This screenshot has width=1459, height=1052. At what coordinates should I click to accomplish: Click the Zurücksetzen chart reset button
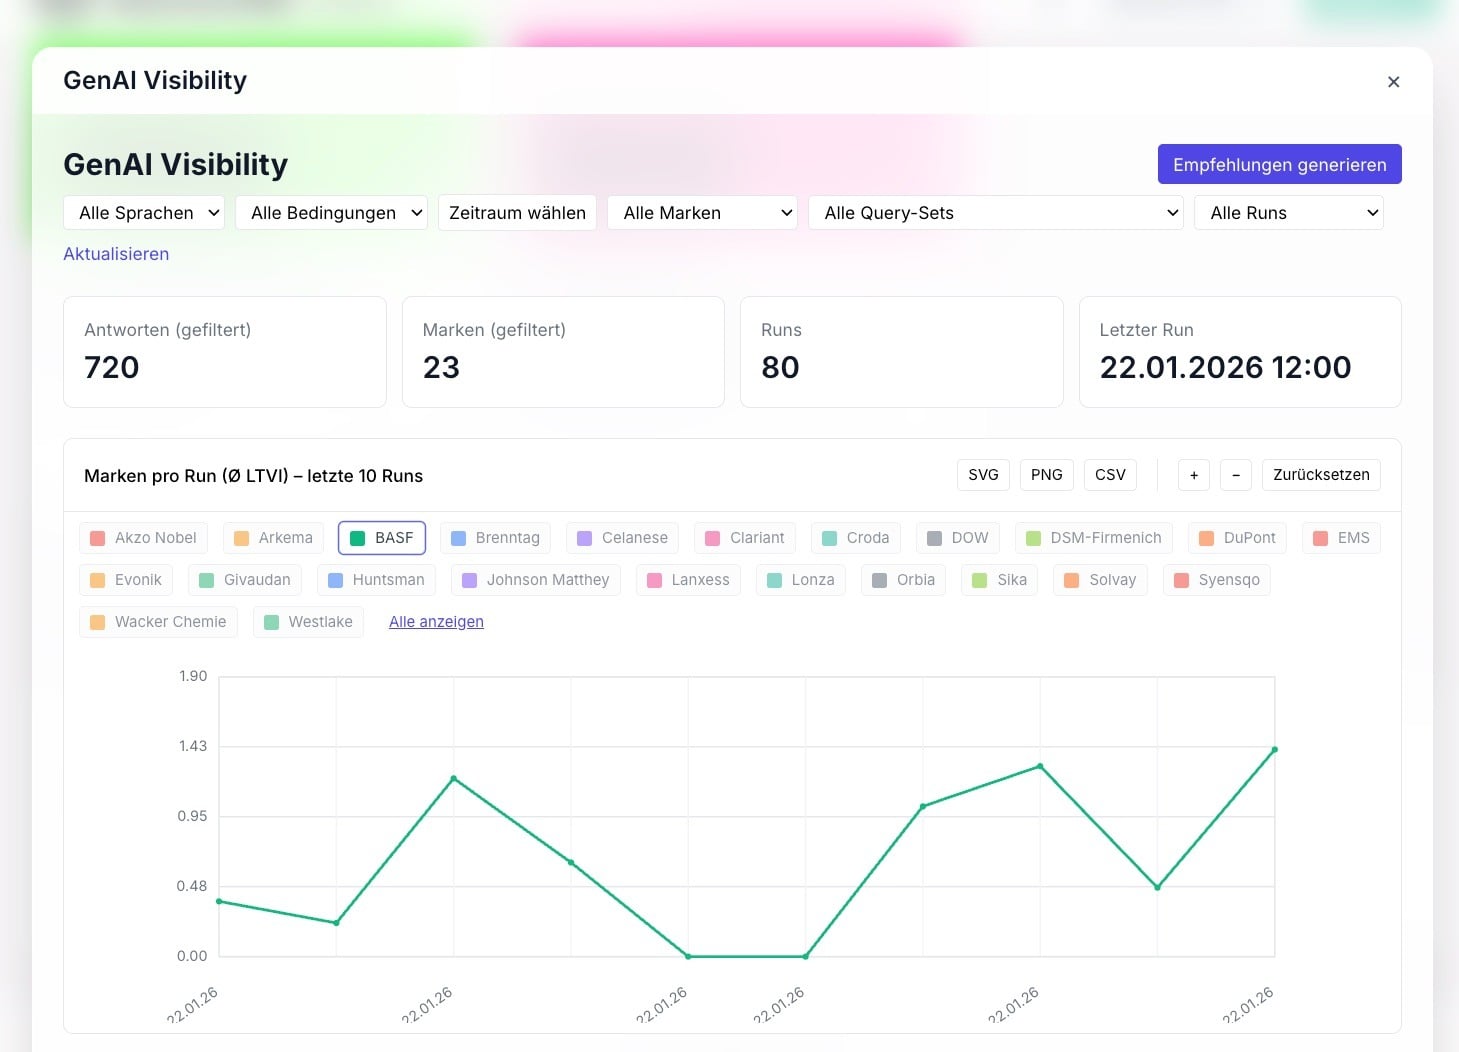(1321, 475)
